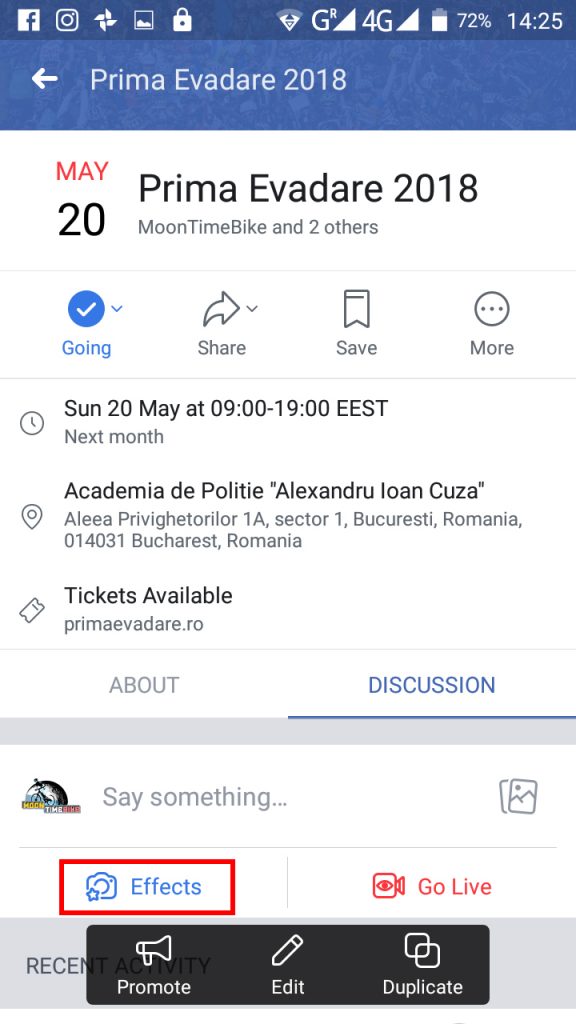Toggle the Going checkmark status
Screen dimensions: 576x1024
pos(86,309)
